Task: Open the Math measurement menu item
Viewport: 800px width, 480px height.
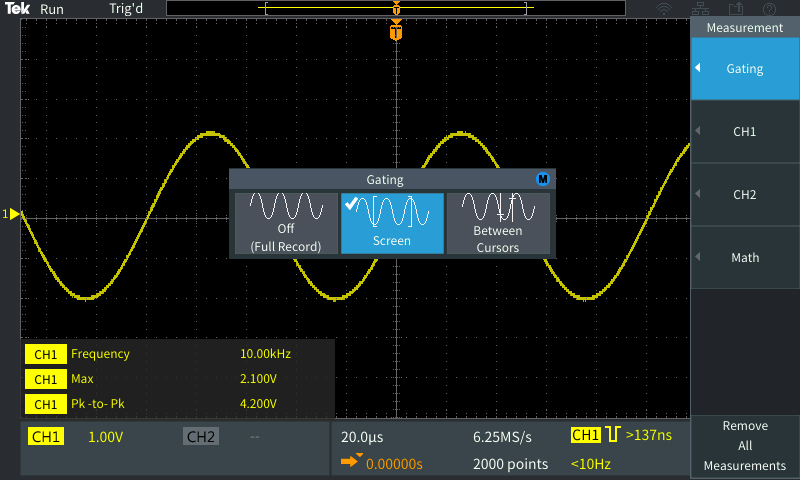Action: pos(745,257)
